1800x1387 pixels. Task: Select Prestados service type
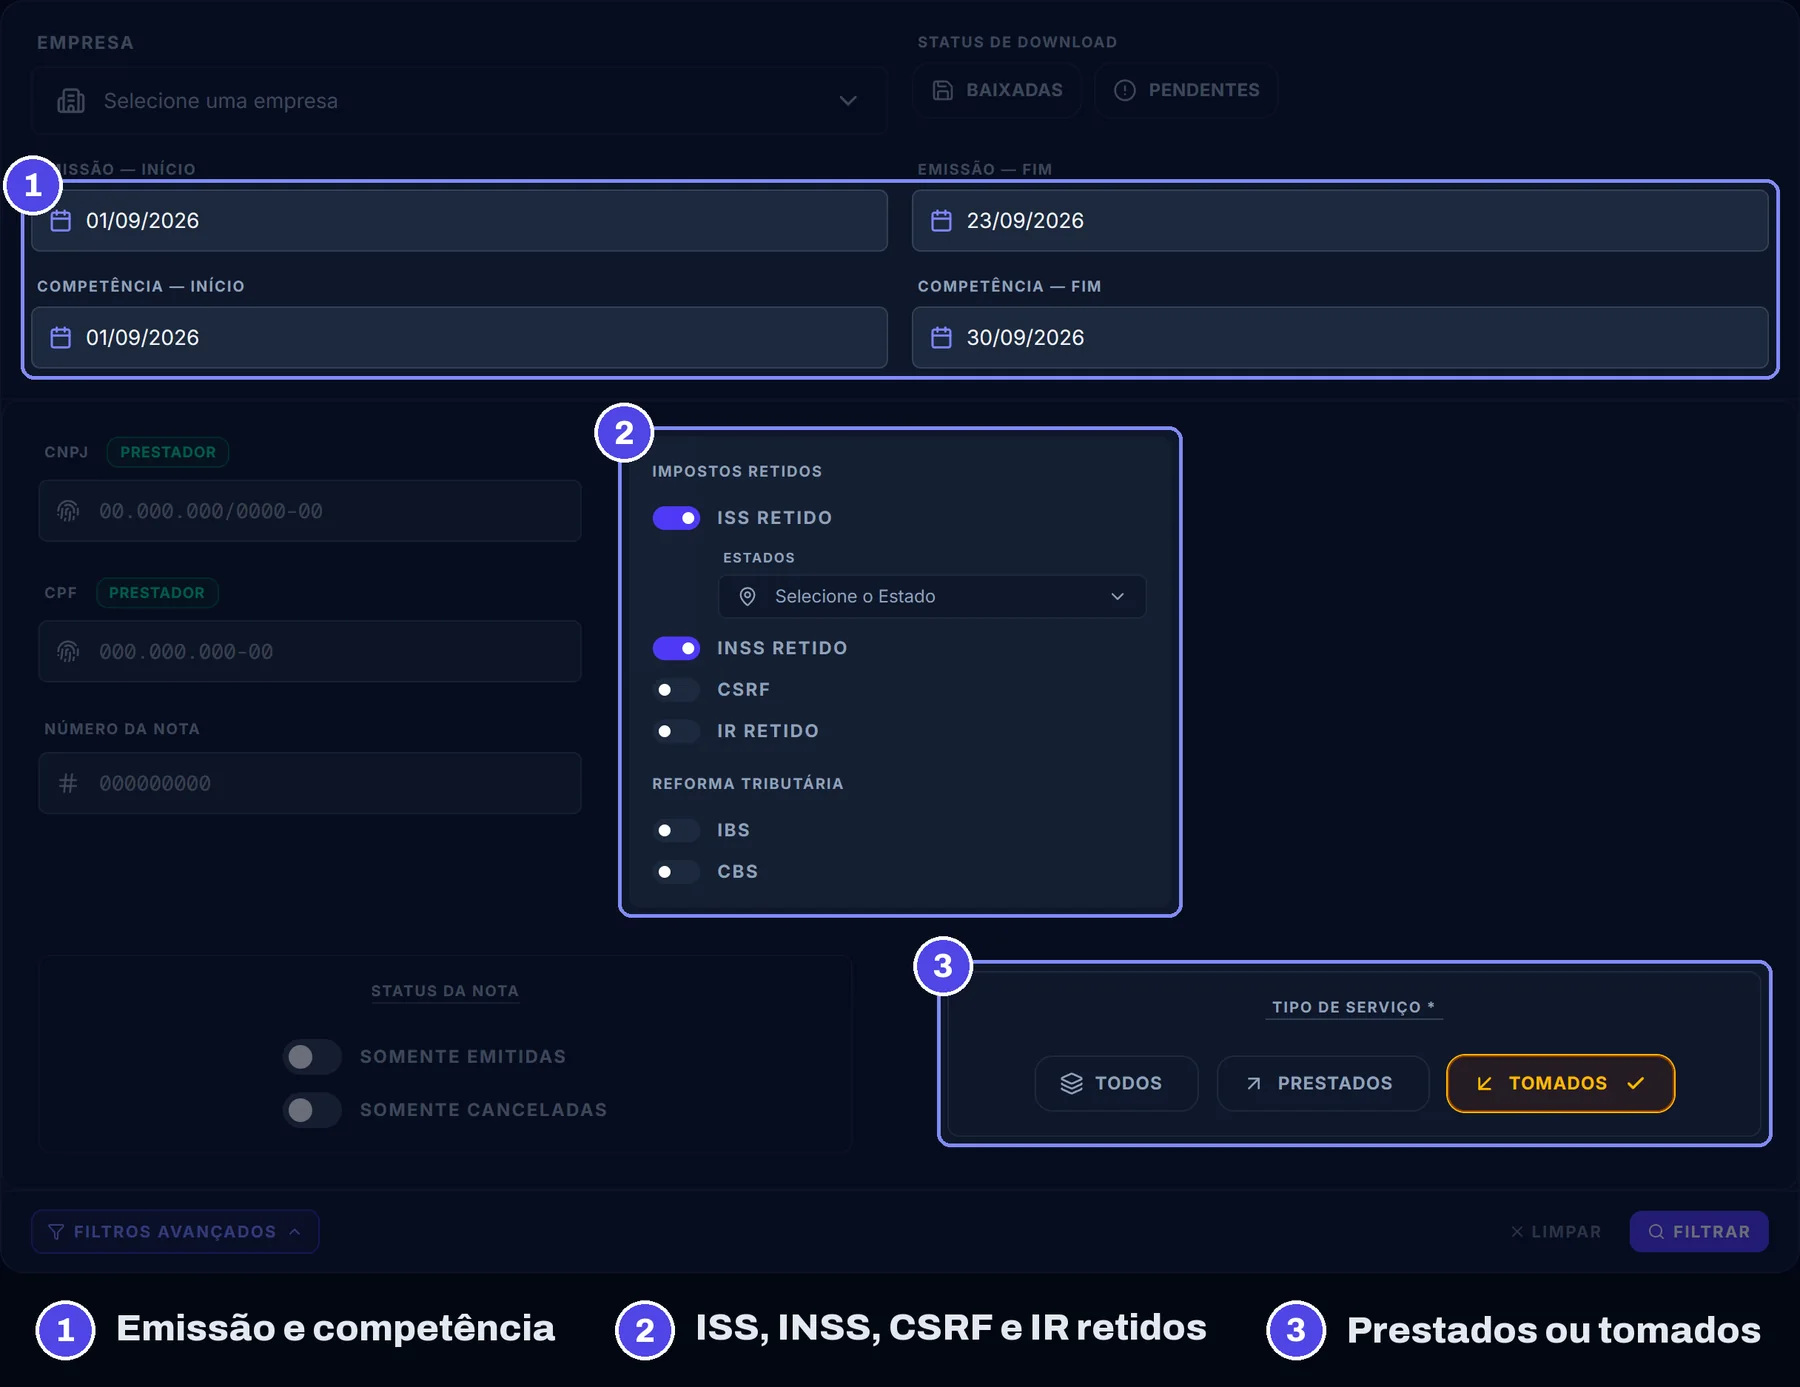click(x=1323, y=1083)
